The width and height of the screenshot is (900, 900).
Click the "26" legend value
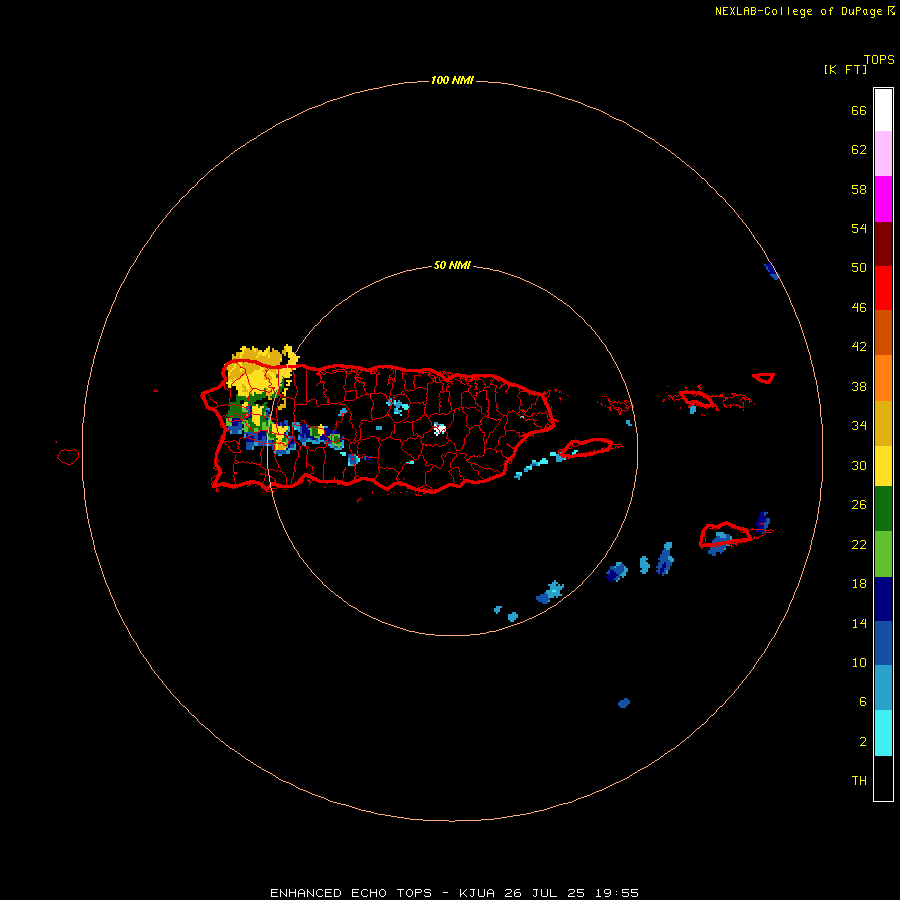coord(859,505)
